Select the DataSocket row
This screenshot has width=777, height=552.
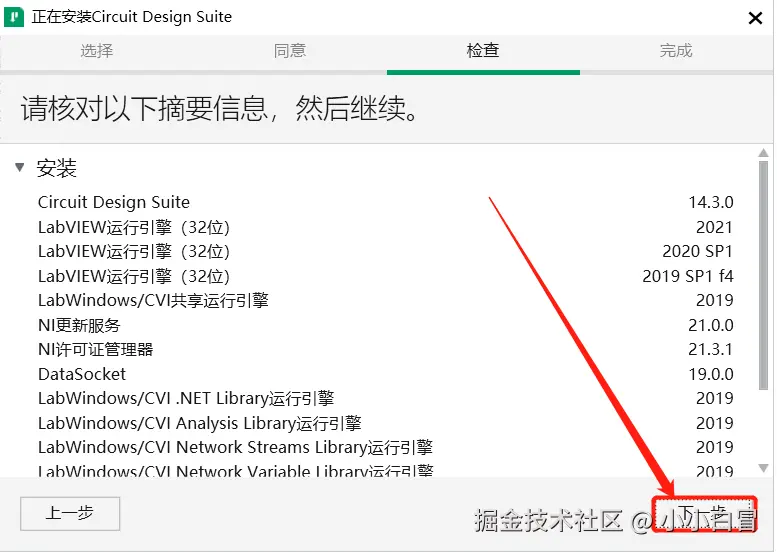pos(386,374)
